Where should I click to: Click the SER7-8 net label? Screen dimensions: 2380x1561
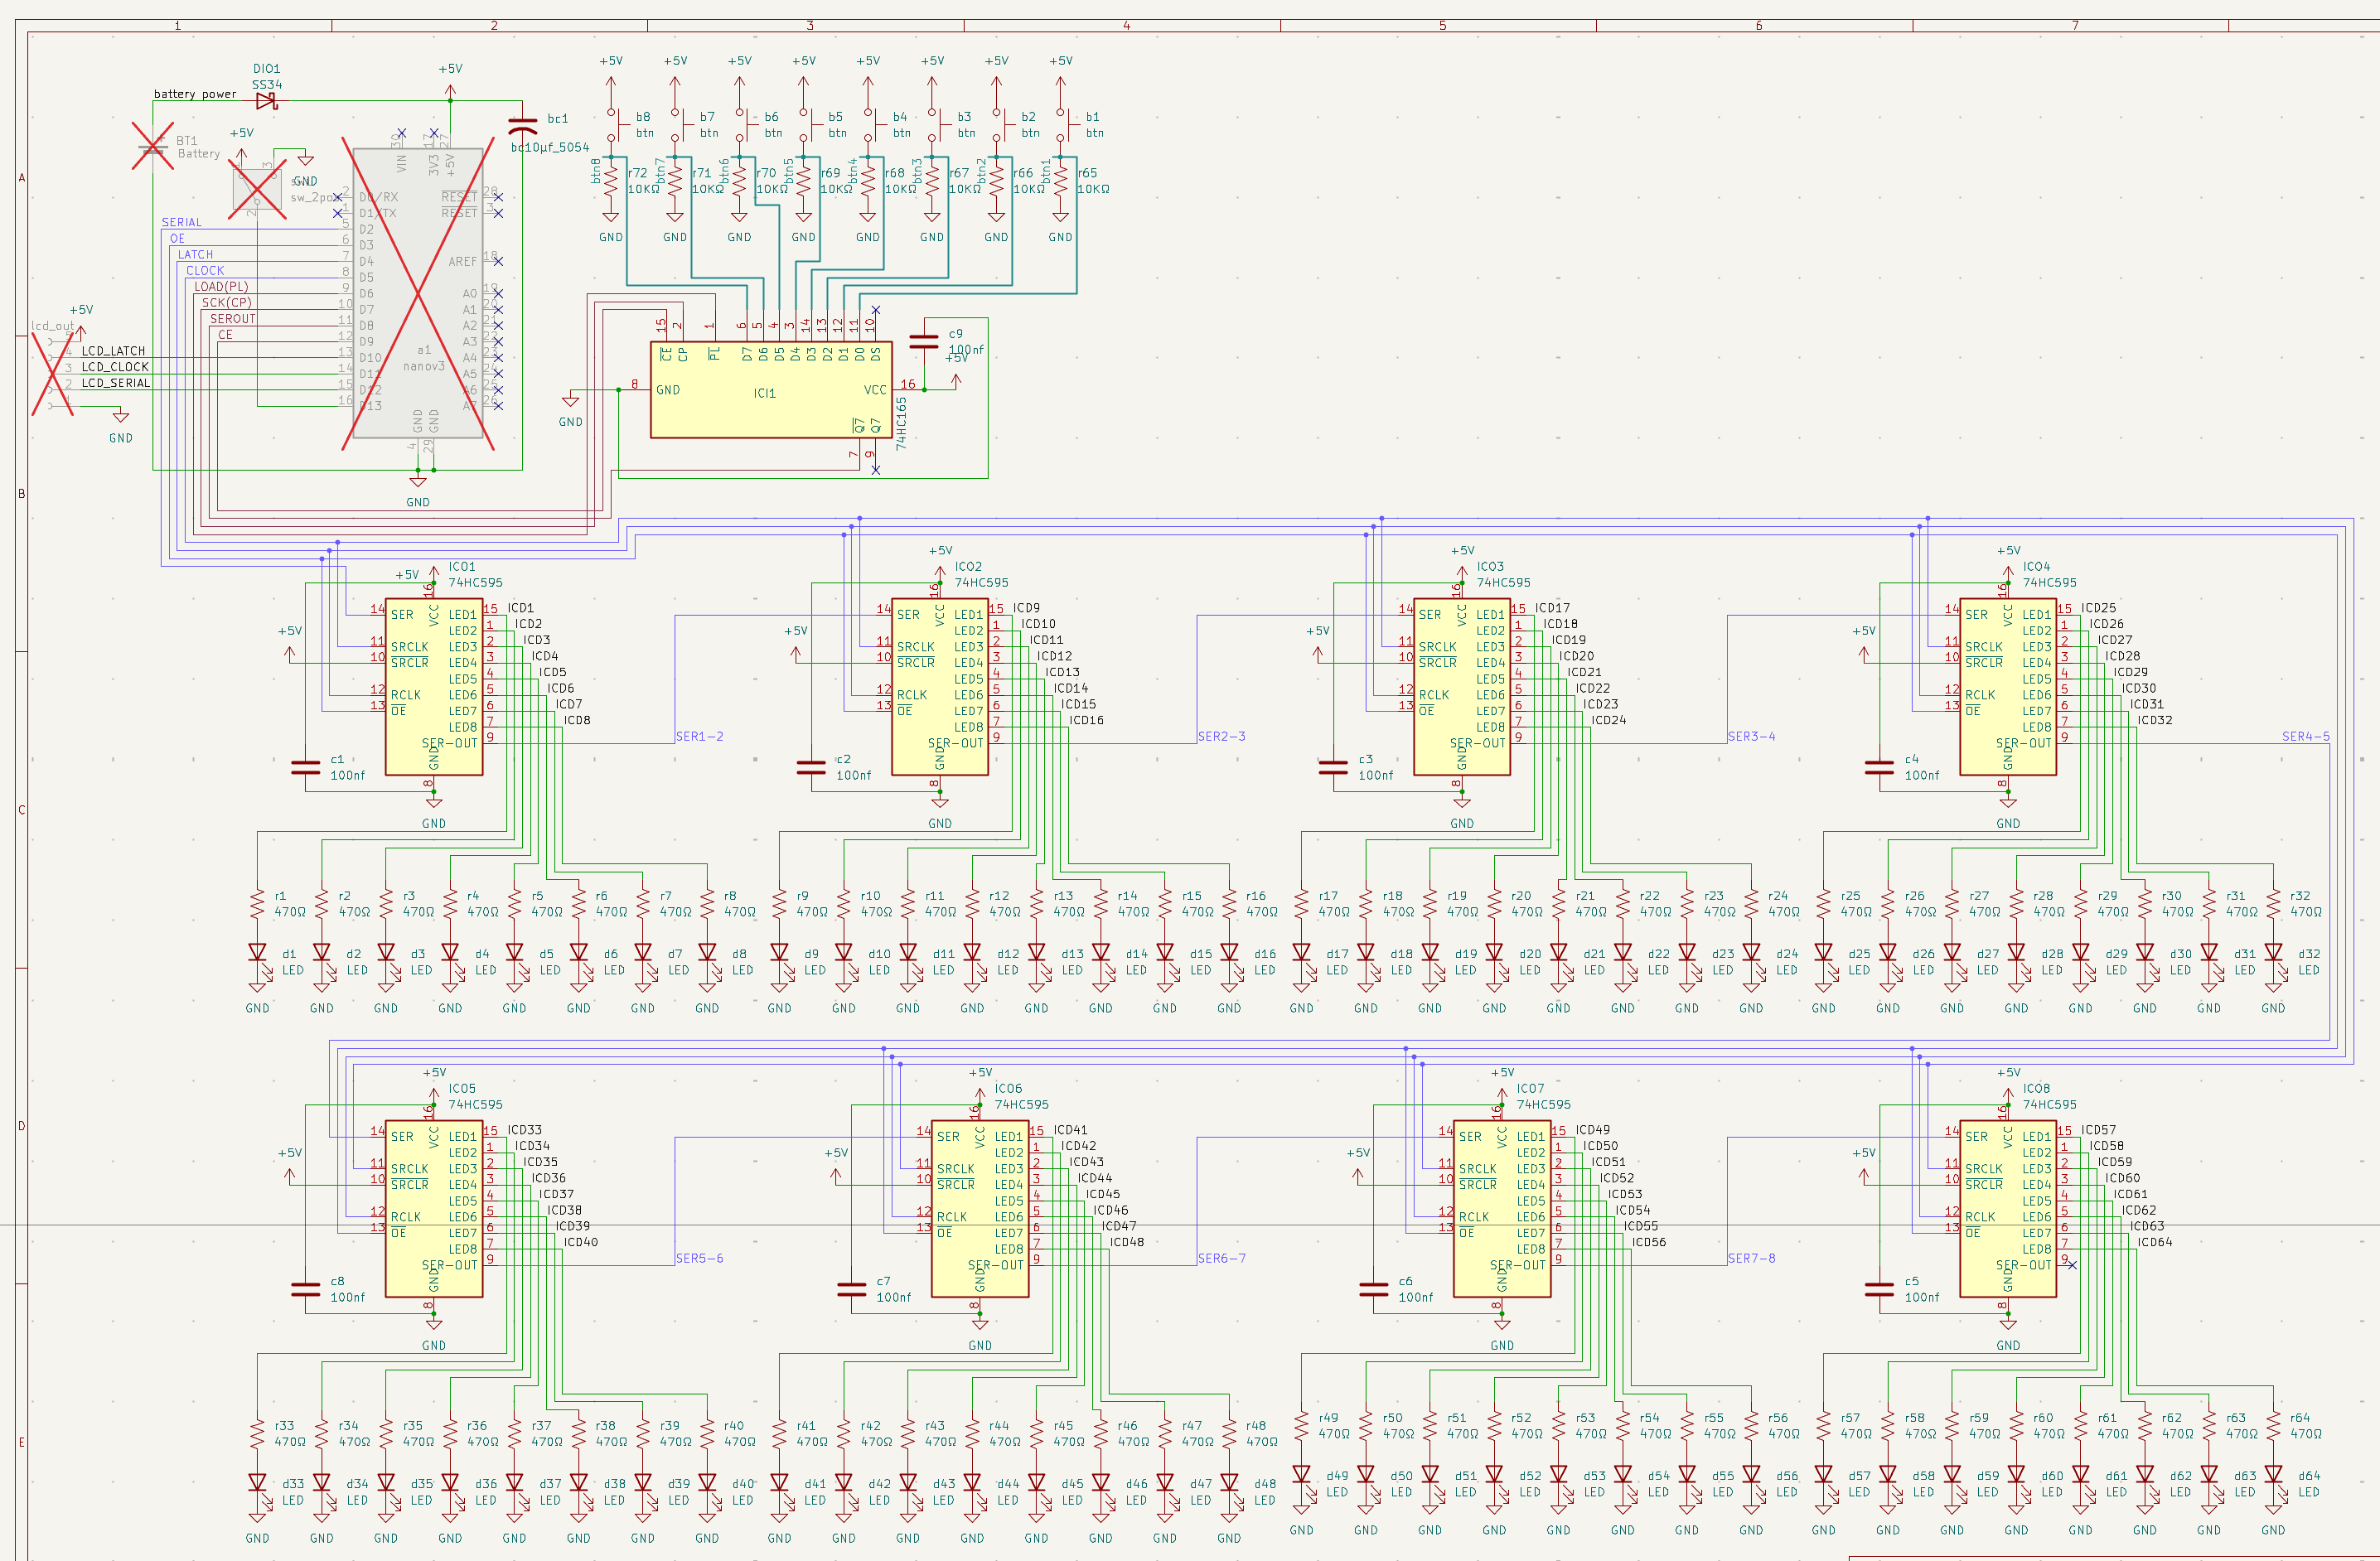(x=1751, y=1258)
